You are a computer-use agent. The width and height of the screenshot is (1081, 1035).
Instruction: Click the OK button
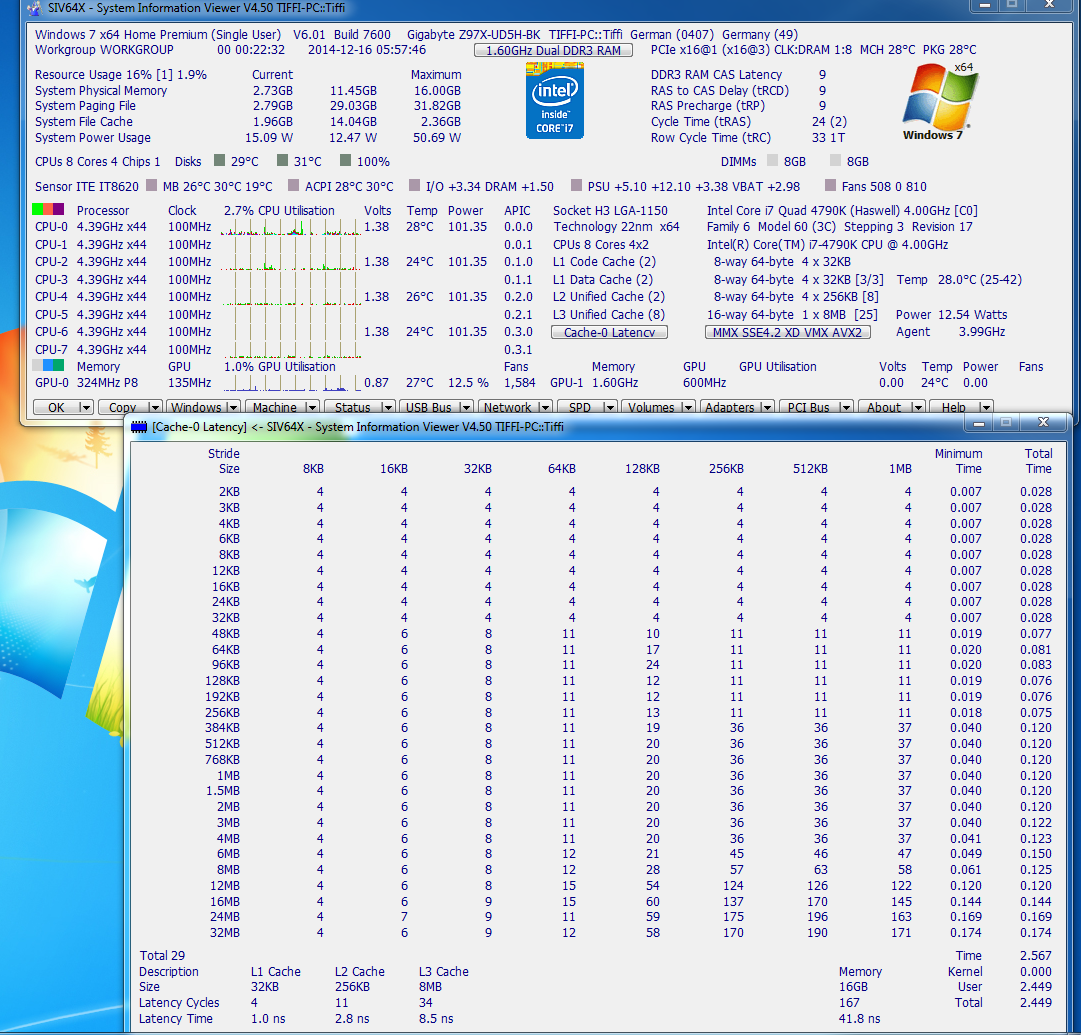pyautogui.click(x=57, y=407)
